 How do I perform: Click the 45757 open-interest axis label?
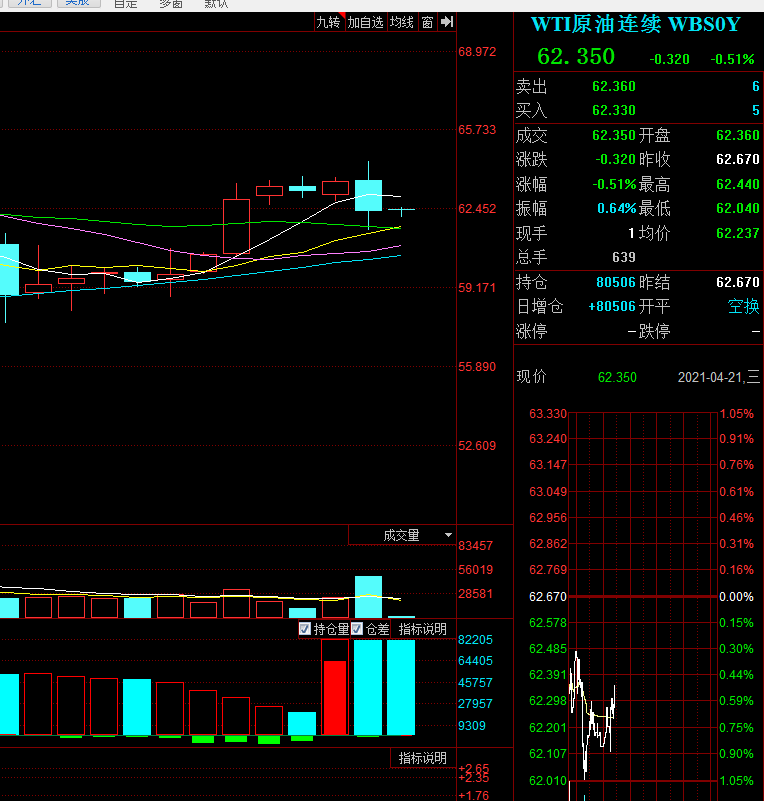coord(475,682)
